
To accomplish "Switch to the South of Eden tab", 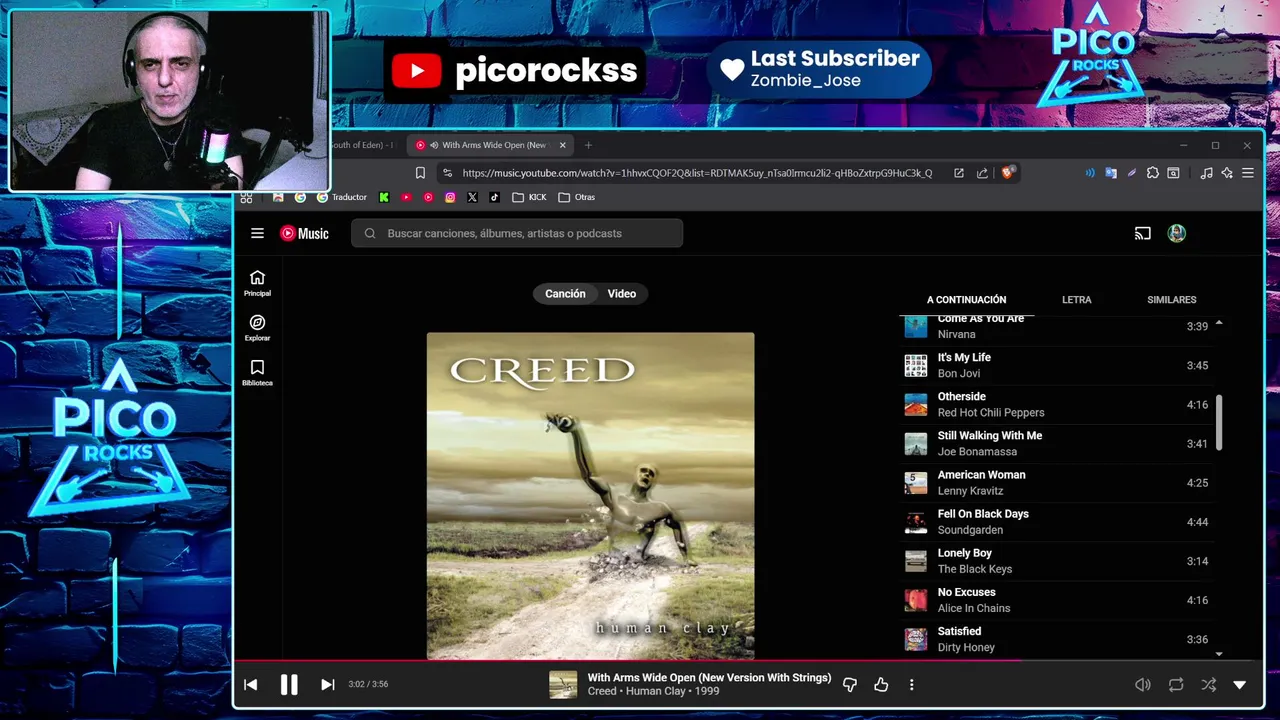I will click(x=363, y=145).
